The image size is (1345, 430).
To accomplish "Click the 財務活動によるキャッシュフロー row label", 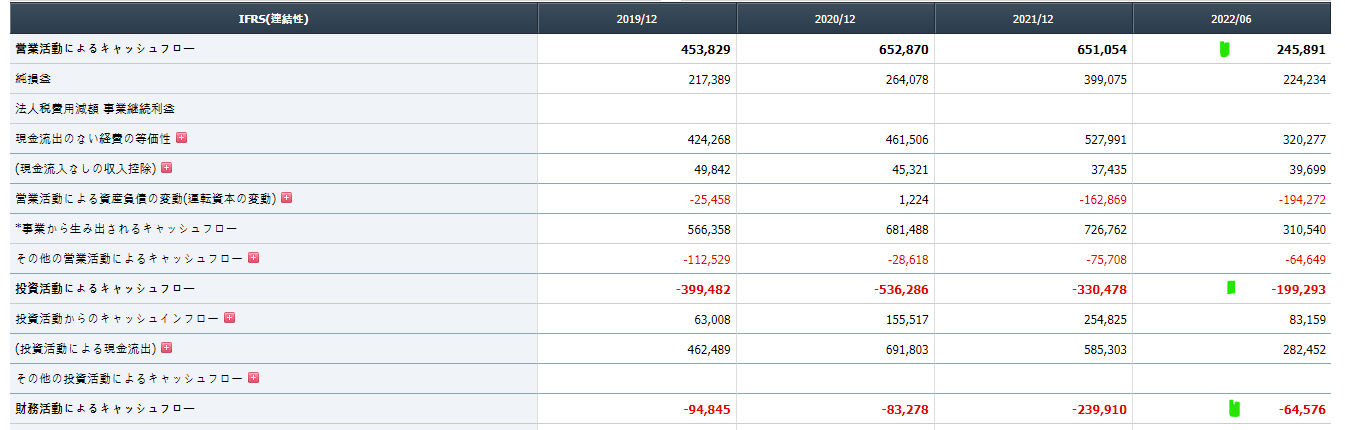I will coord(105,409).
